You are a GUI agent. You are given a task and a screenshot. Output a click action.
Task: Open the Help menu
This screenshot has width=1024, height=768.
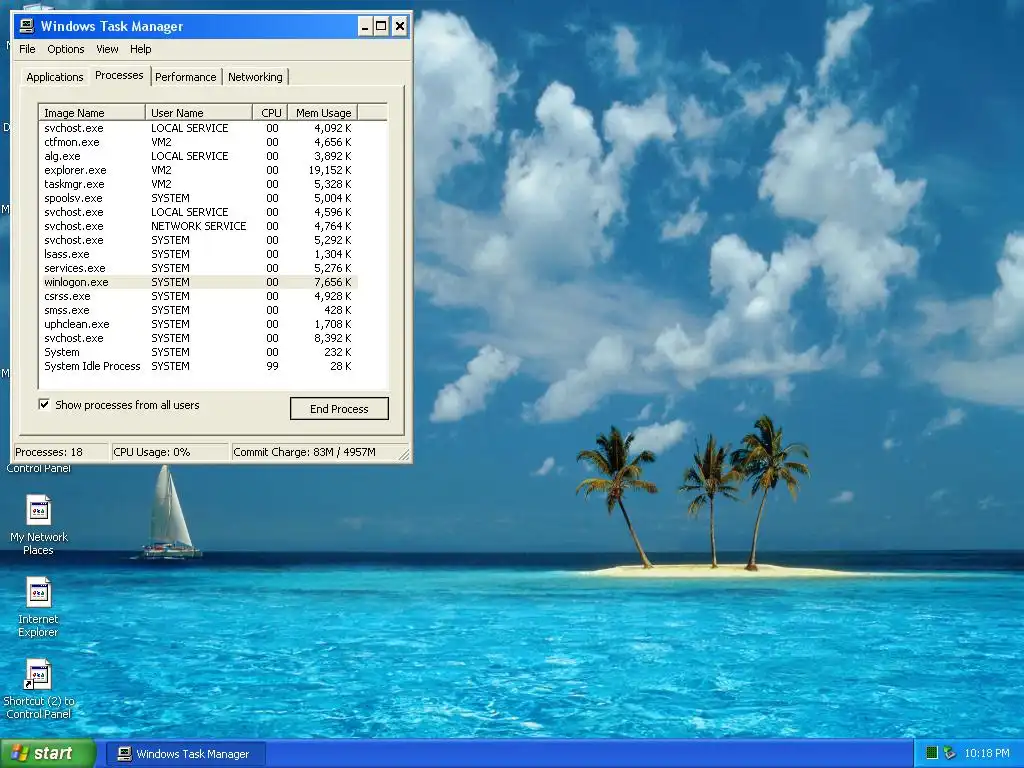tap(140, 49)
